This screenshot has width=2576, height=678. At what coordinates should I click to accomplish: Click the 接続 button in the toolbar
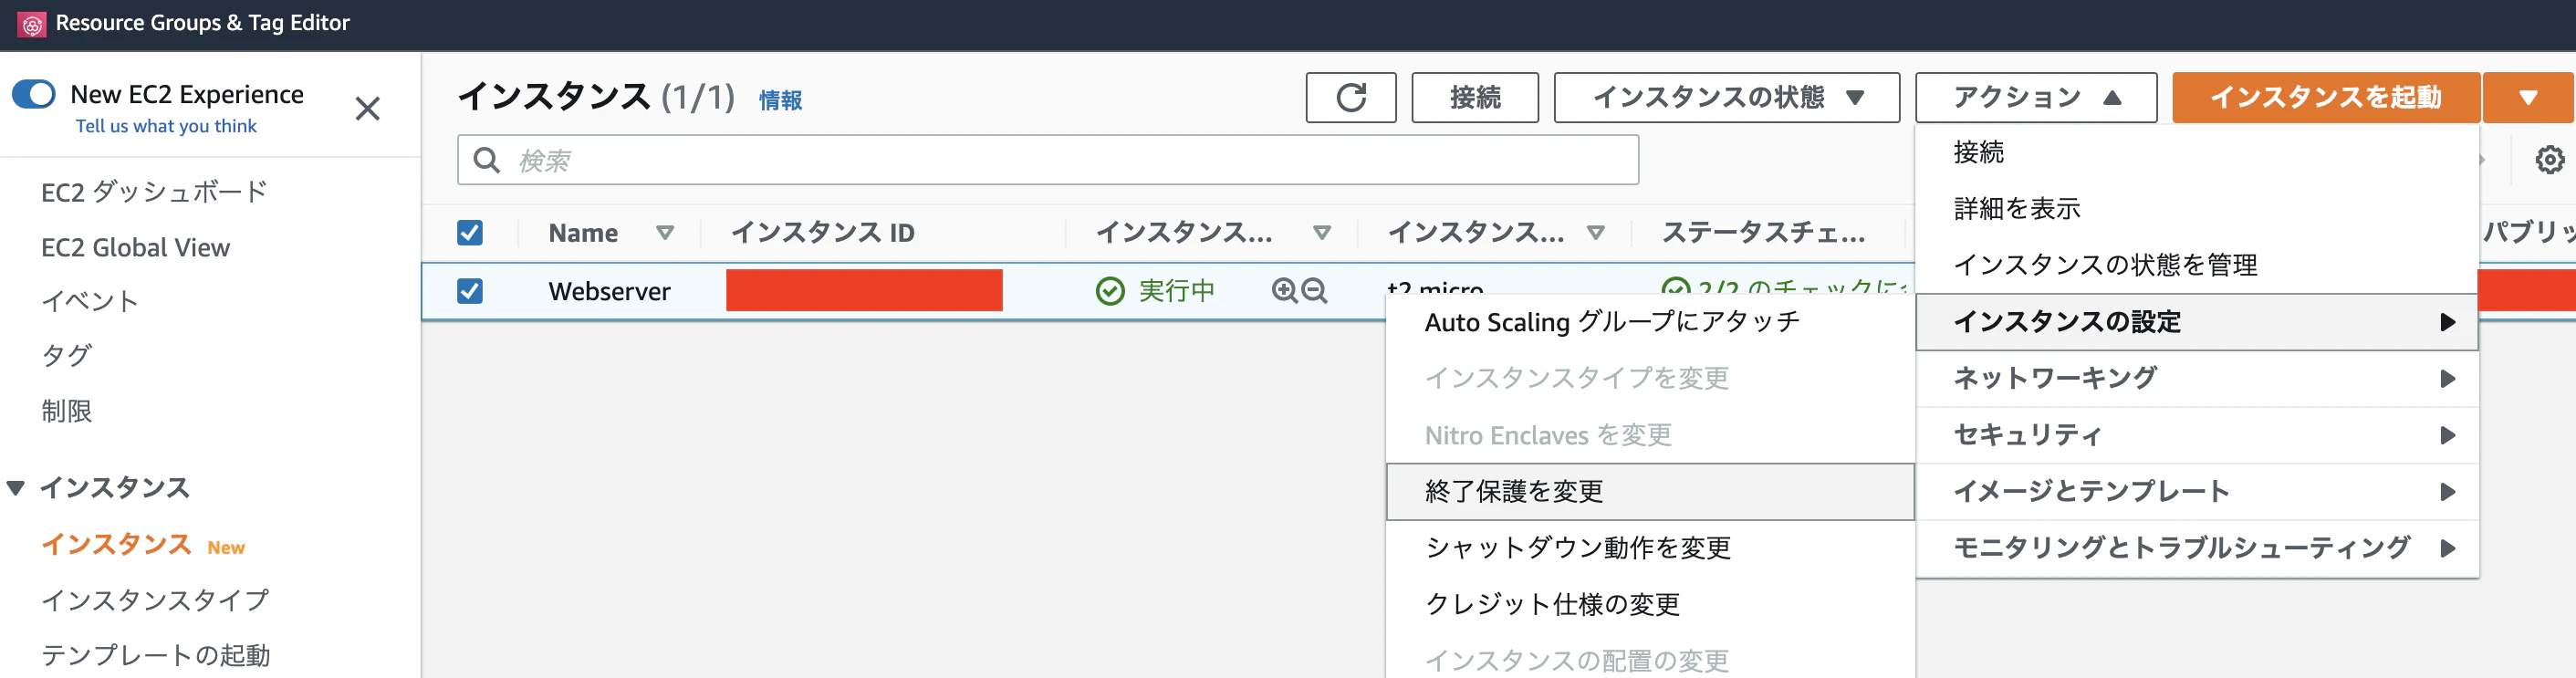[1475, 97]
